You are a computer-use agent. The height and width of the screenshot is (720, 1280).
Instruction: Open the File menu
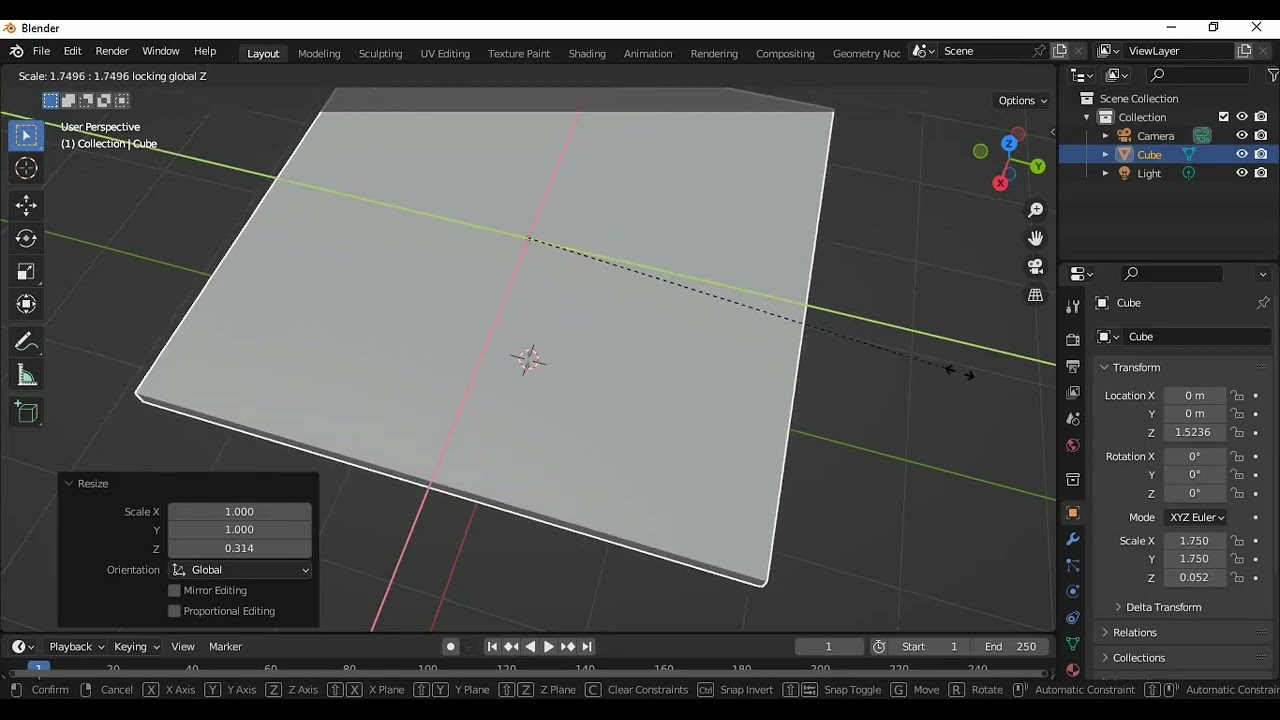tap(41, 51)
